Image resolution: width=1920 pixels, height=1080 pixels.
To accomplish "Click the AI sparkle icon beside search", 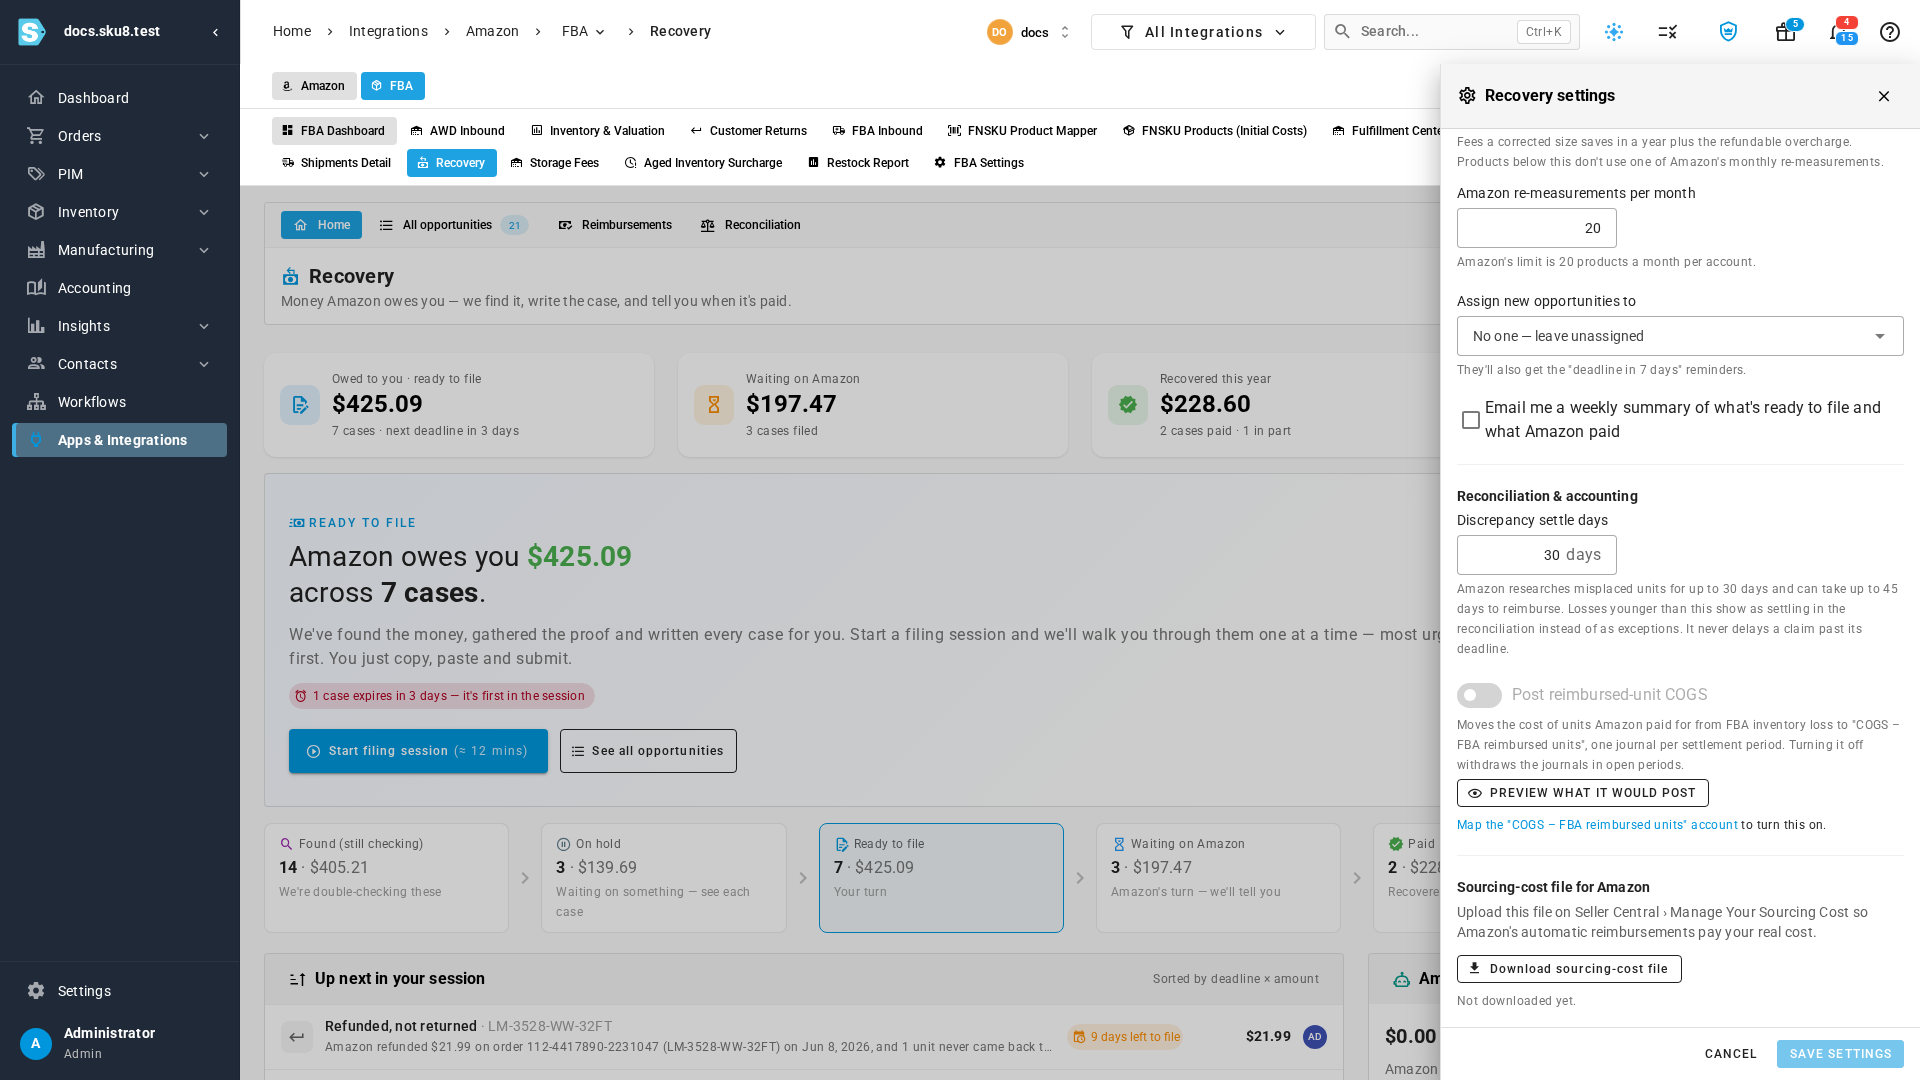I will pyautogui.click(x=1614, y=32).
